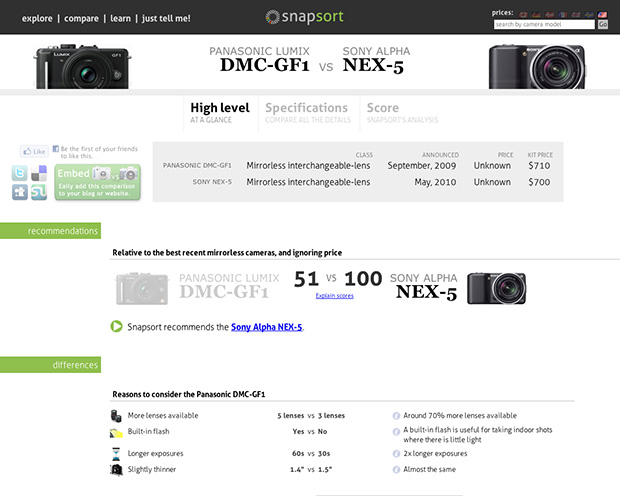
Task: Click info icon beside Around 70% more lenses
Action: (396, 416)
